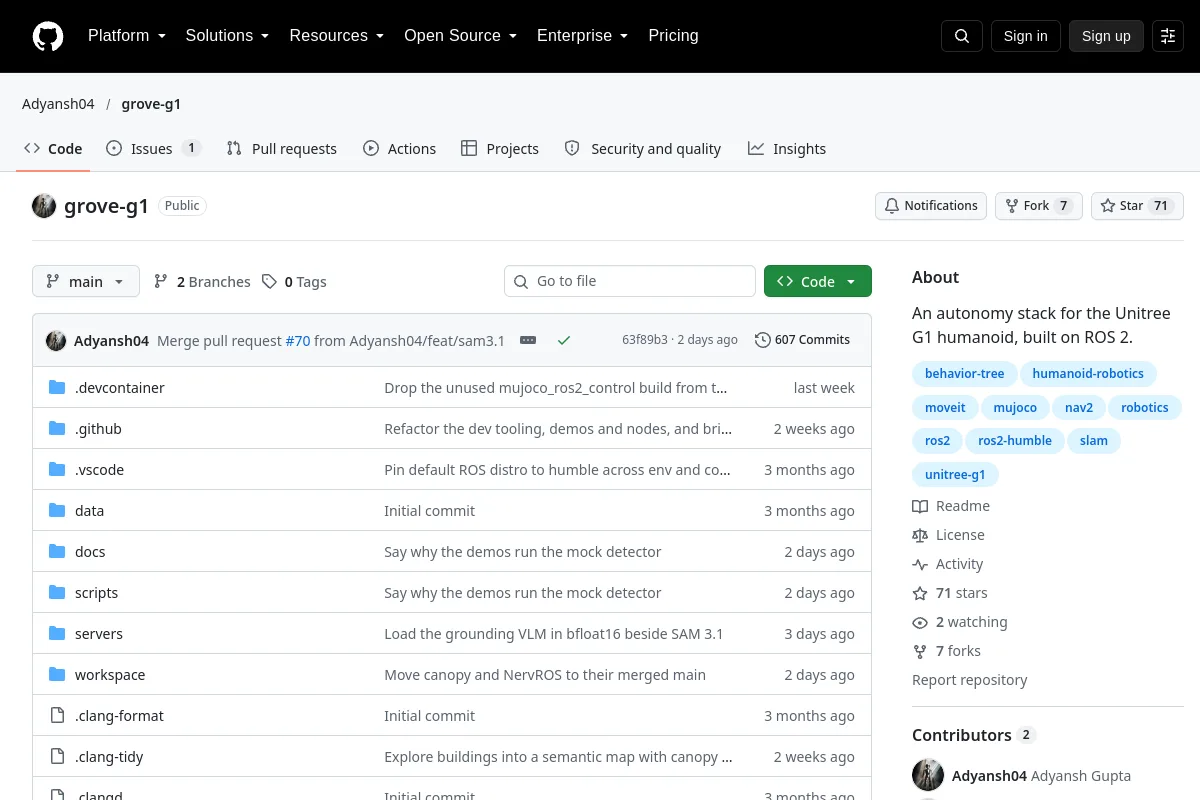
Task: Expand the Solutions menu
Action: 228,36
